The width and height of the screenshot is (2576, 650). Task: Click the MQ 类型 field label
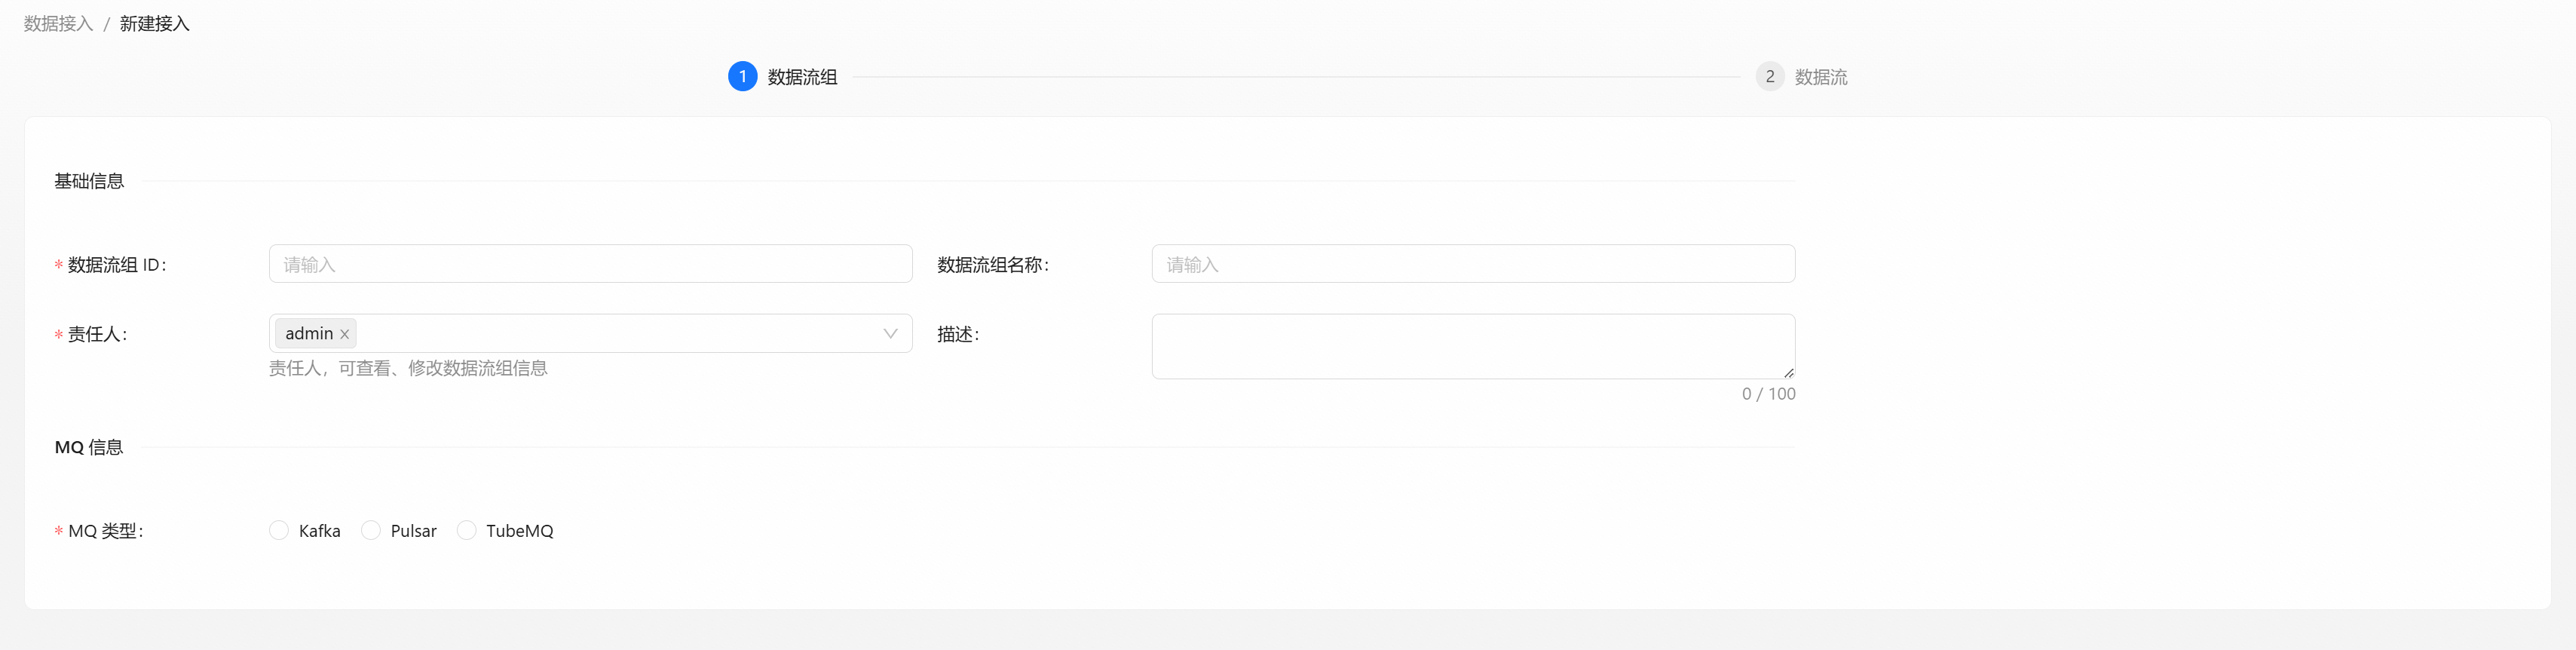(x=105, y=531)
